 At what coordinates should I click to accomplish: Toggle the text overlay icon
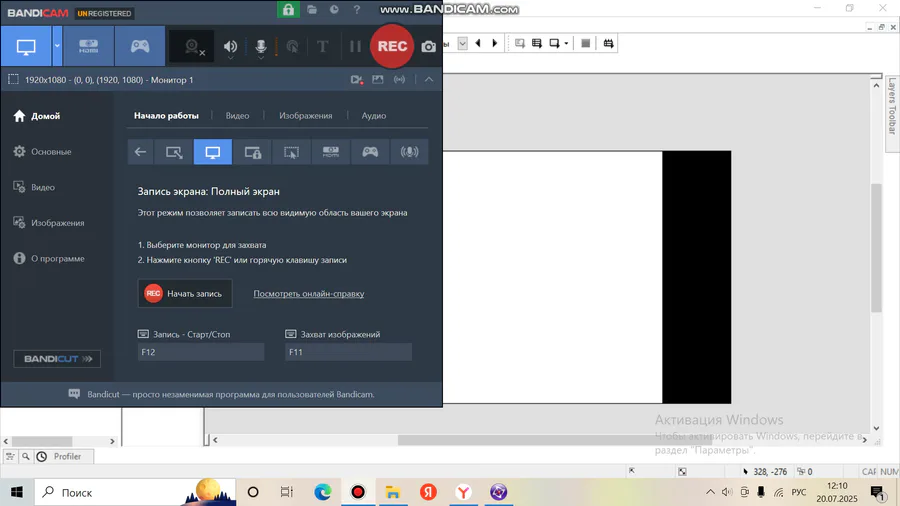coord(323,46)
